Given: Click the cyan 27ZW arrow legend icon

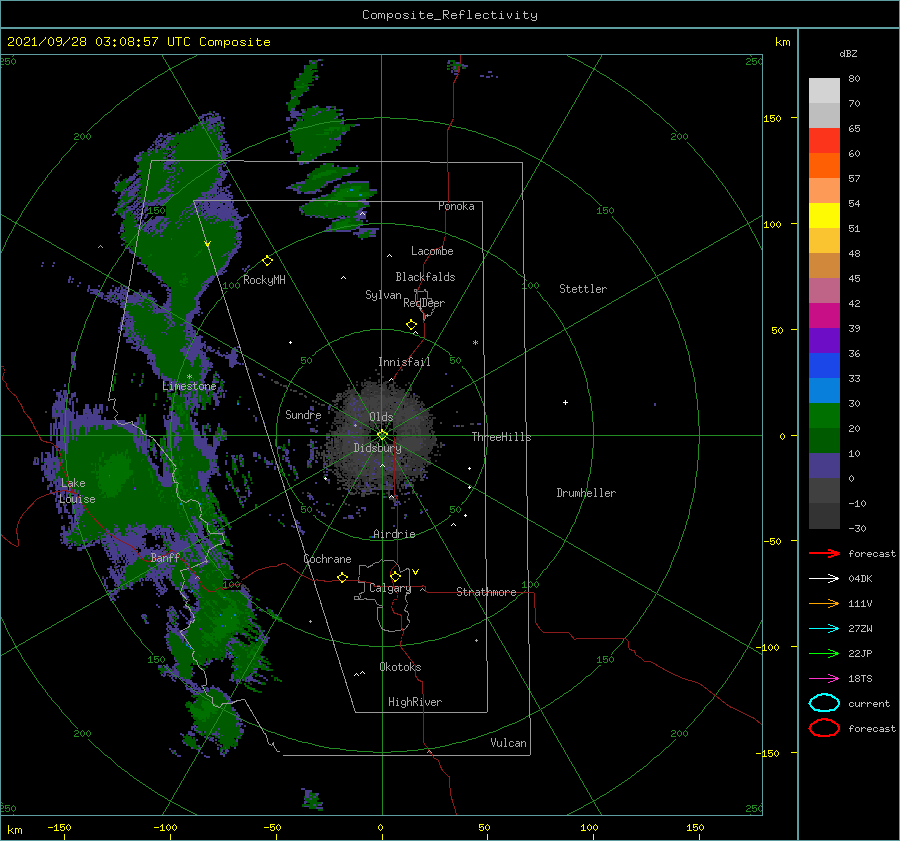Looking at the screenshot, I should point(824,629).
